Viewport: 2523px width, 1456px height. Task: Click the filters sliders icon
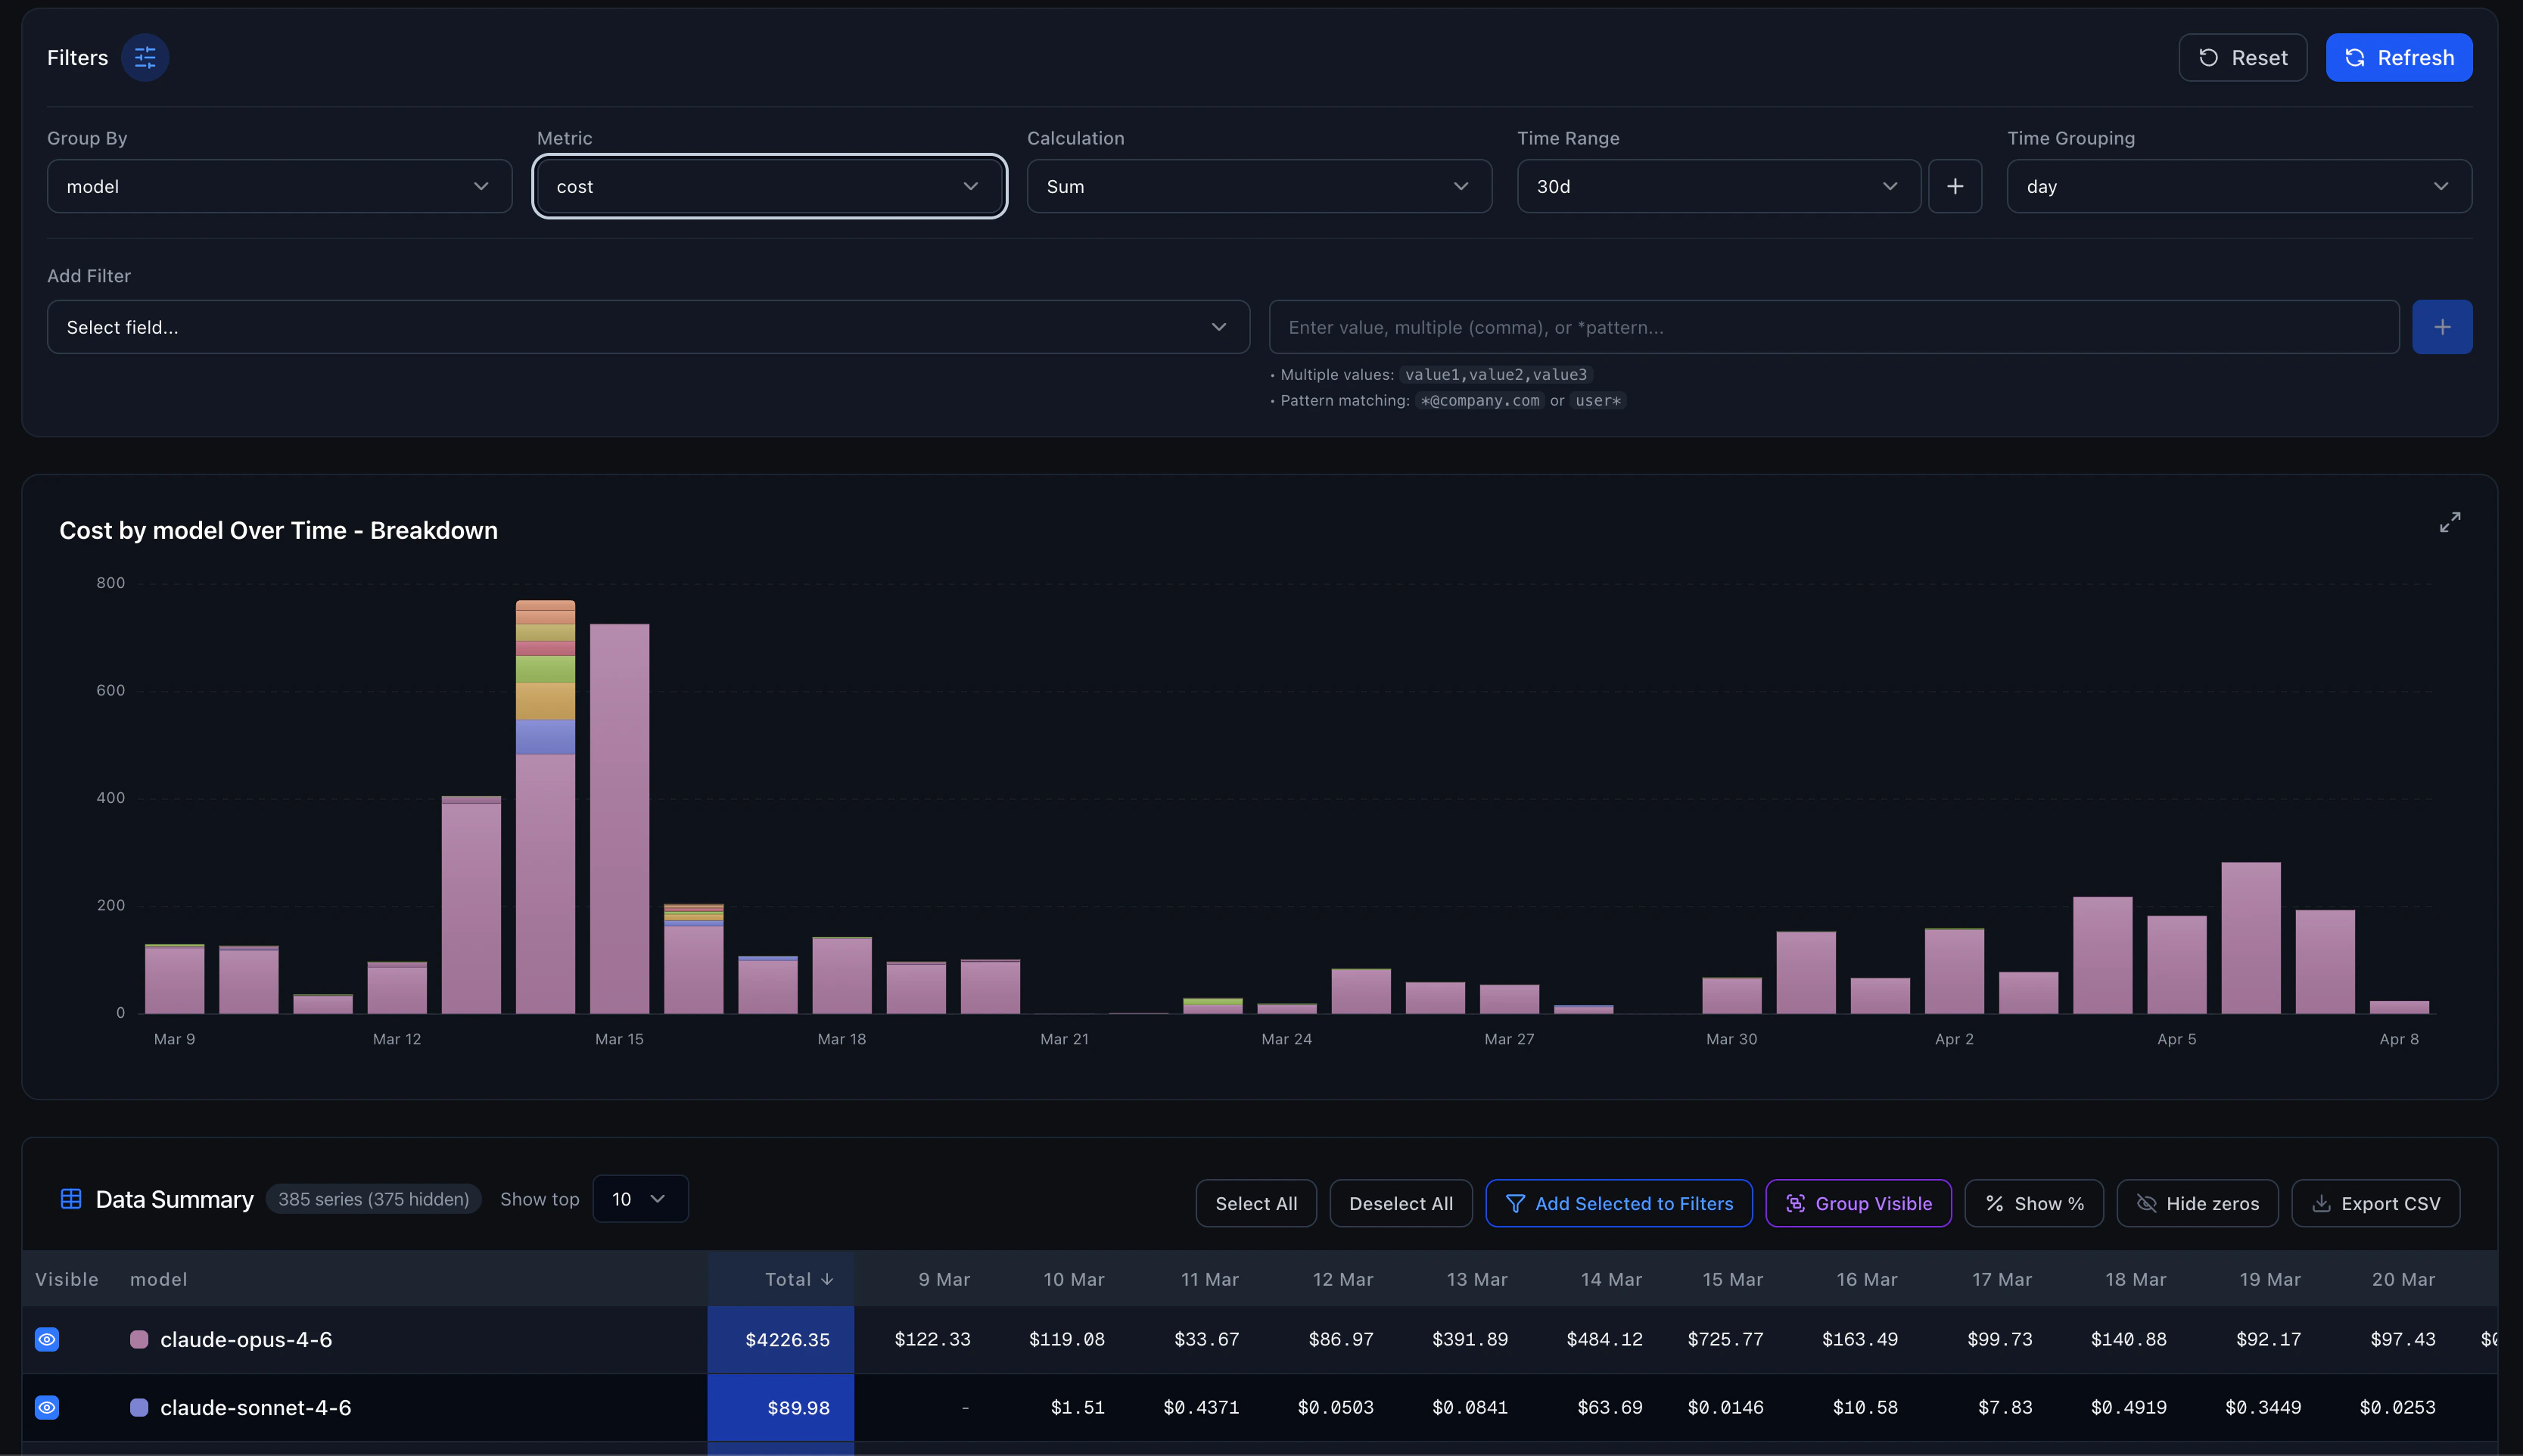click(145, 57)
